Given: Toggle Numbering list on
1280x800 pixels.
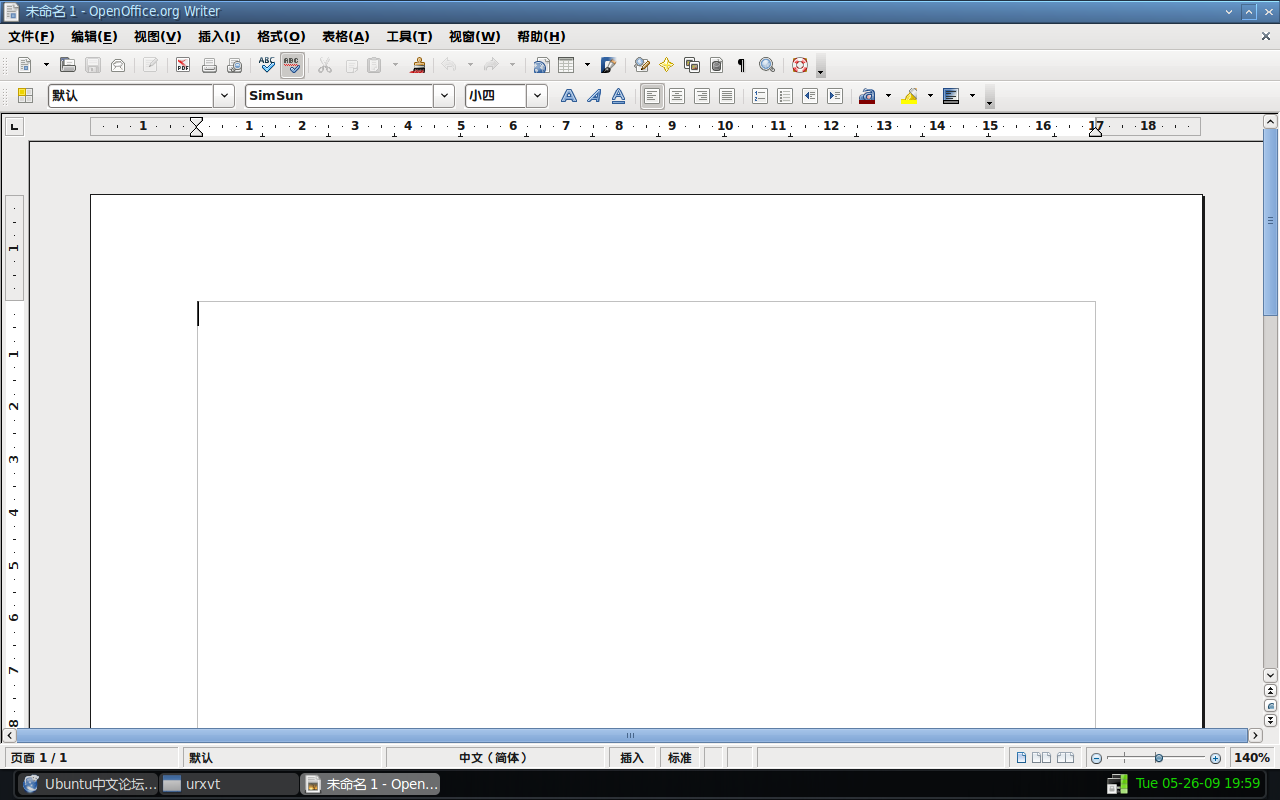Looking at the screenshot, I should [x=760, y=96].
